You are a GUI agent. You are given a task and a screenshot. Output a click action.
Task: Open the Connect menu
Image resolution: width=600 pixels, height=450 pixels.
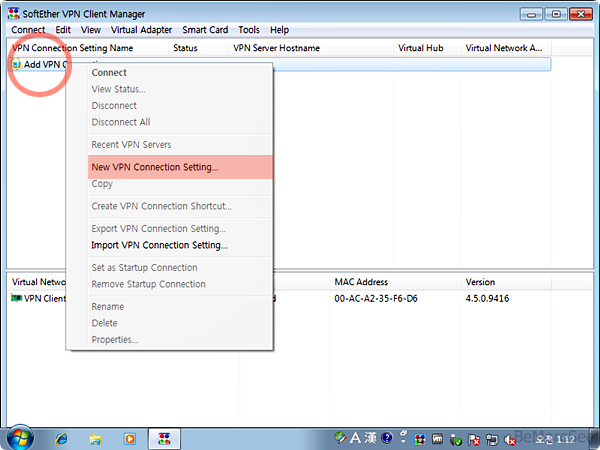[x=28, y=30]
